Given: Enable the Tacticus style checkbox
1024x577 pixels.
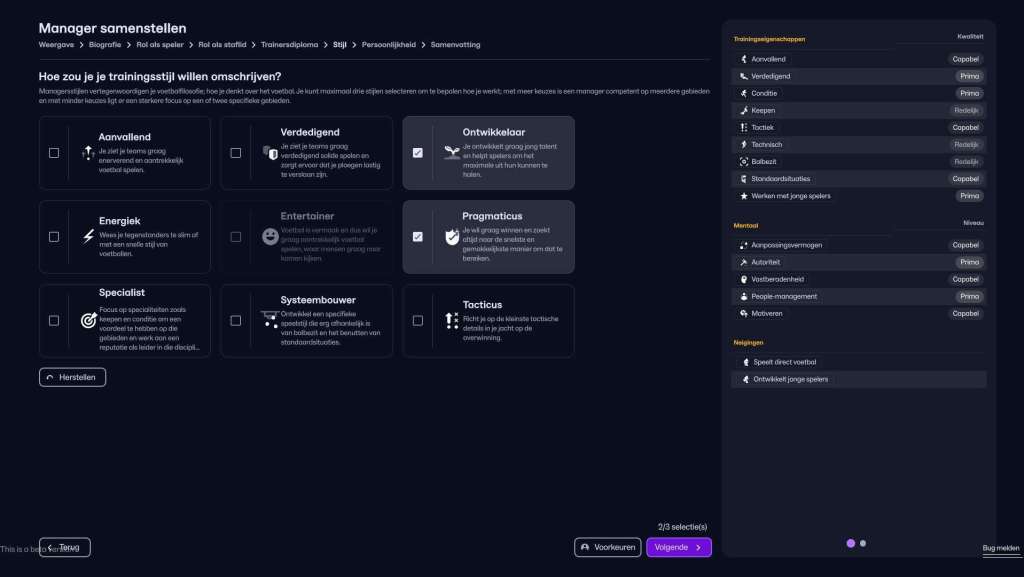Looking at the screenshot, I should (417, 321).
